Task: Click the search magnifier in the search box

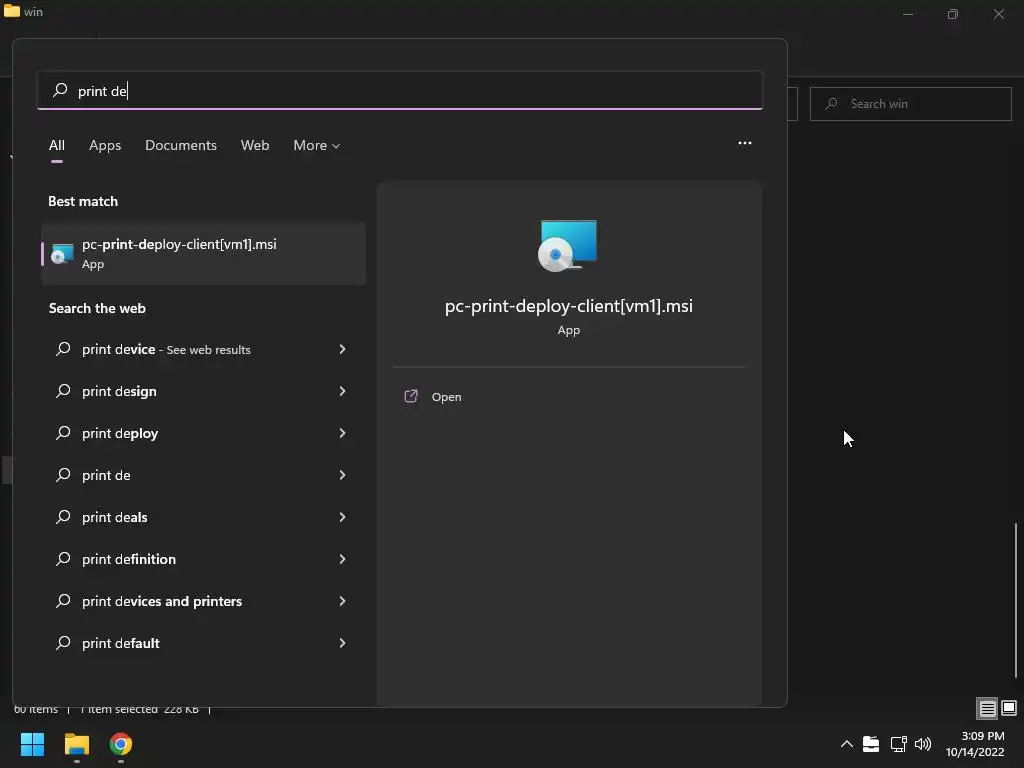Action: 60,90
